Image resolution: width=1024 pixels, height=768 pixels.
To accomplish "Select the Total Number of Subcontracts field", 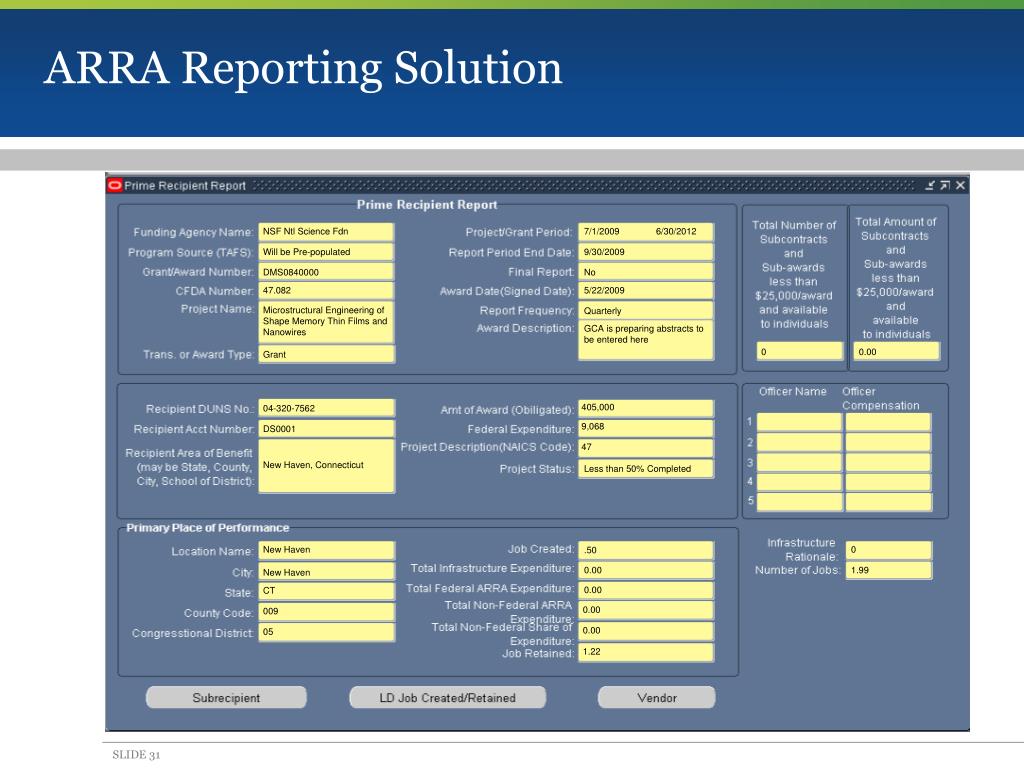I will click(x=800, y=351).
